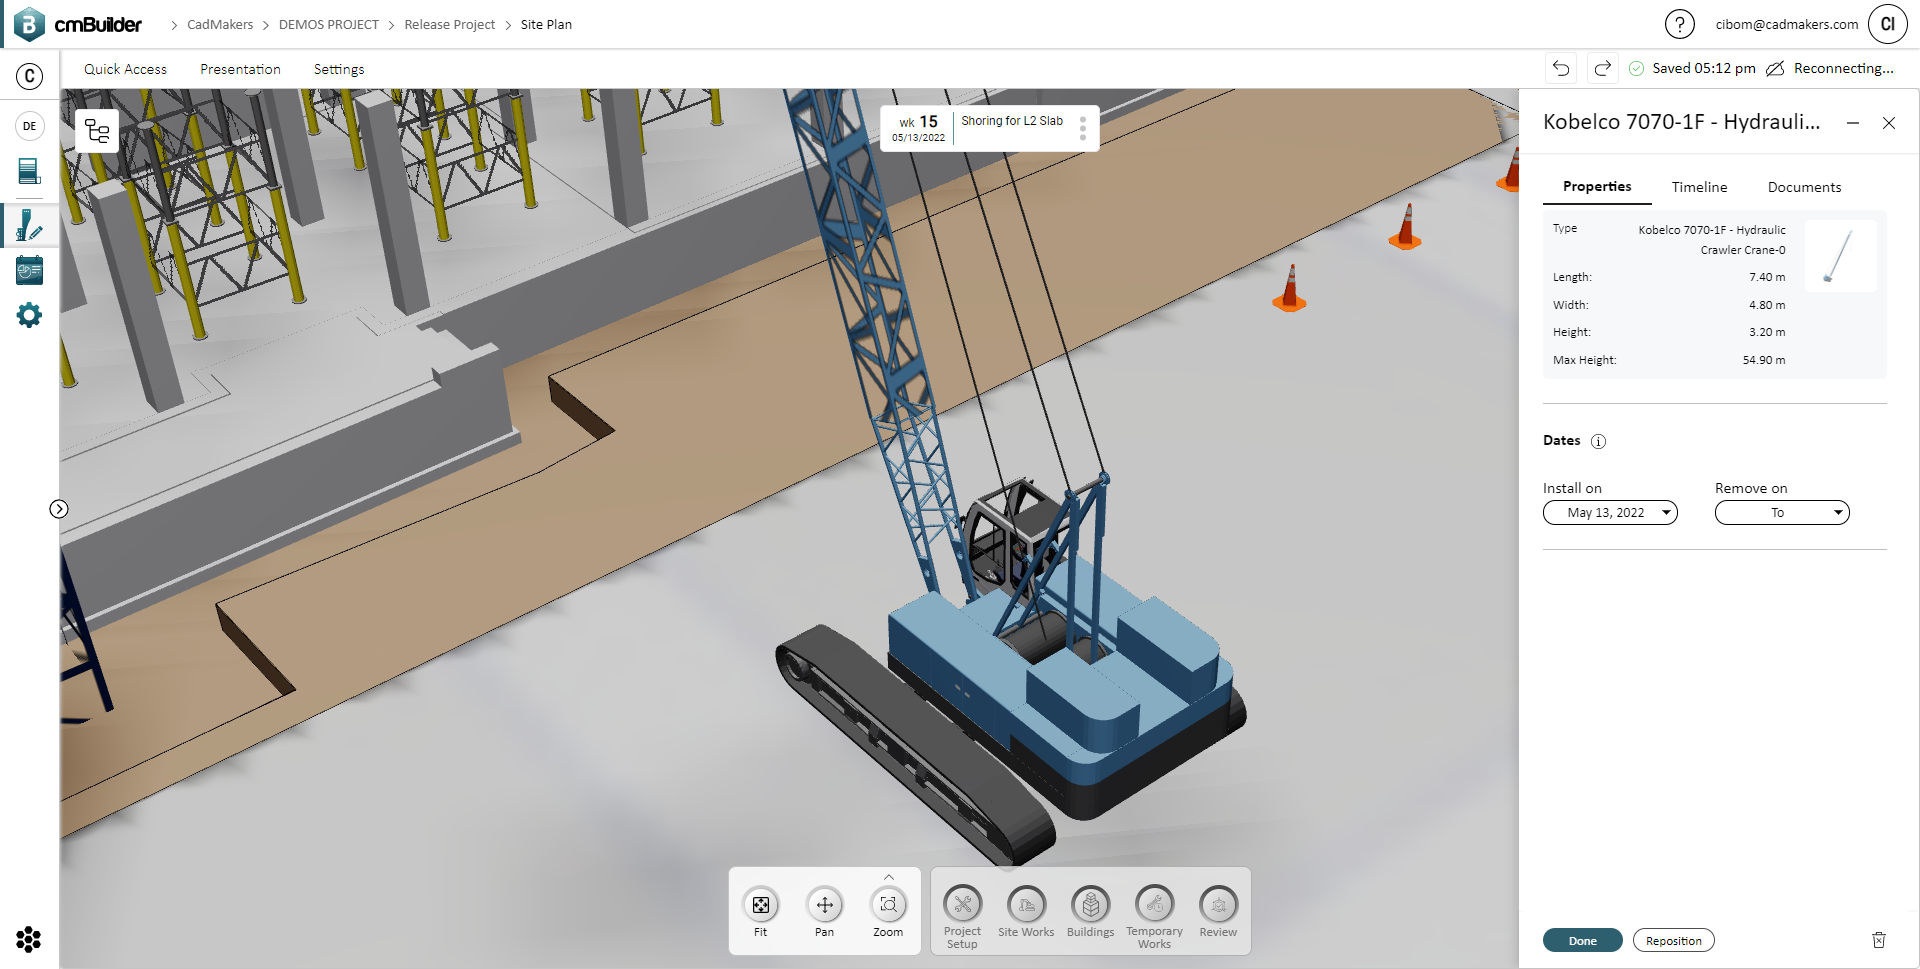Click the Undo arrow
Image resolution: width=1920 pixels, height=969 pixels.
(1561, 68)
